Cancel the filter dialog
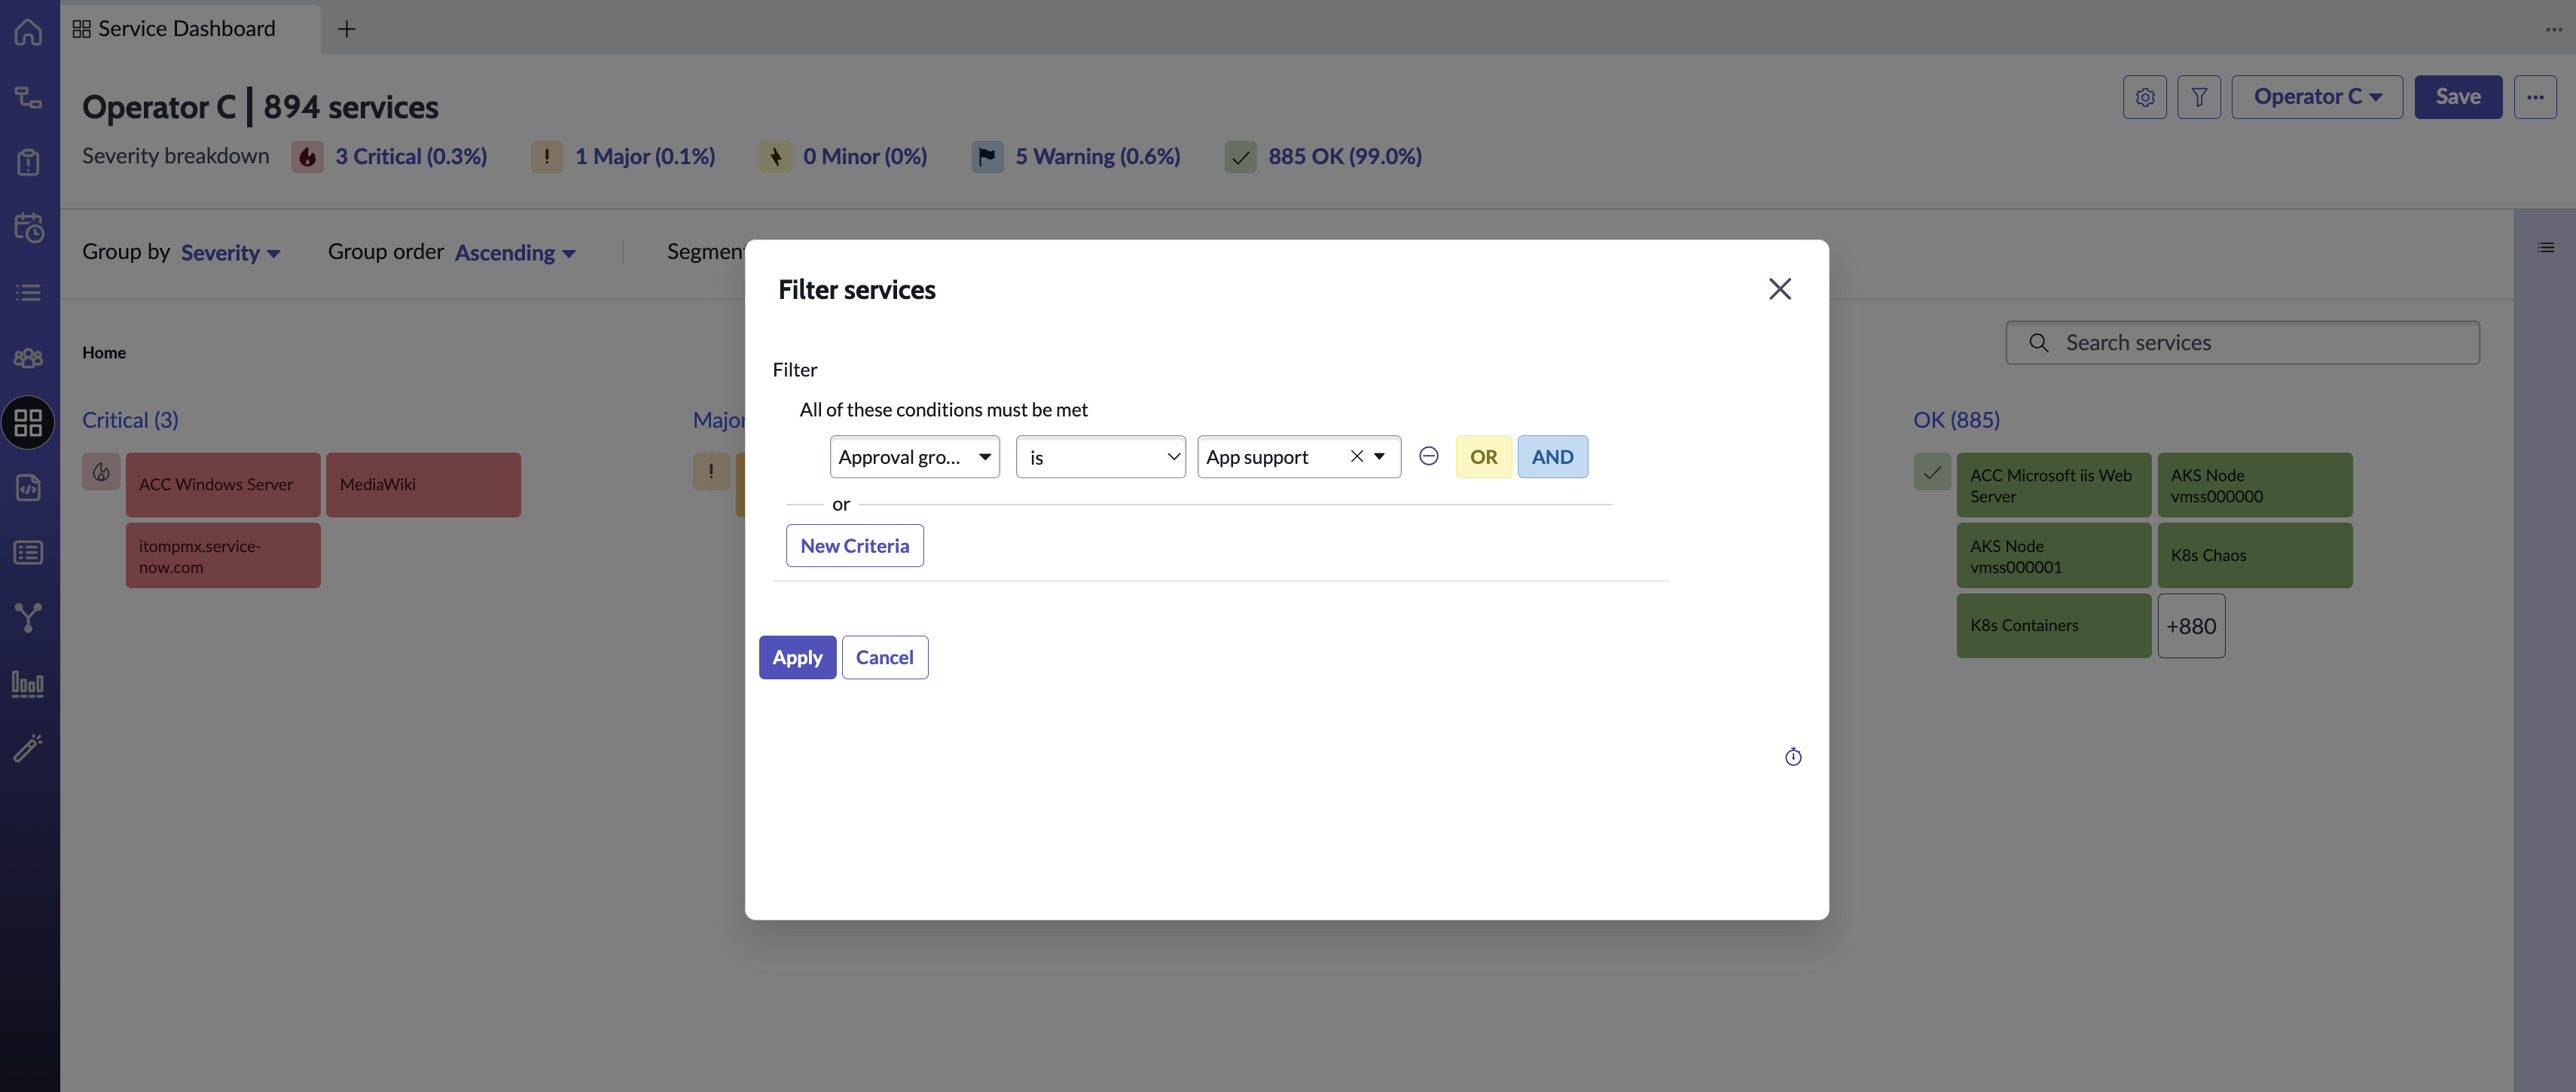Image resolution: width=2576 pixels, height=1092 pixels. point(884,657)
